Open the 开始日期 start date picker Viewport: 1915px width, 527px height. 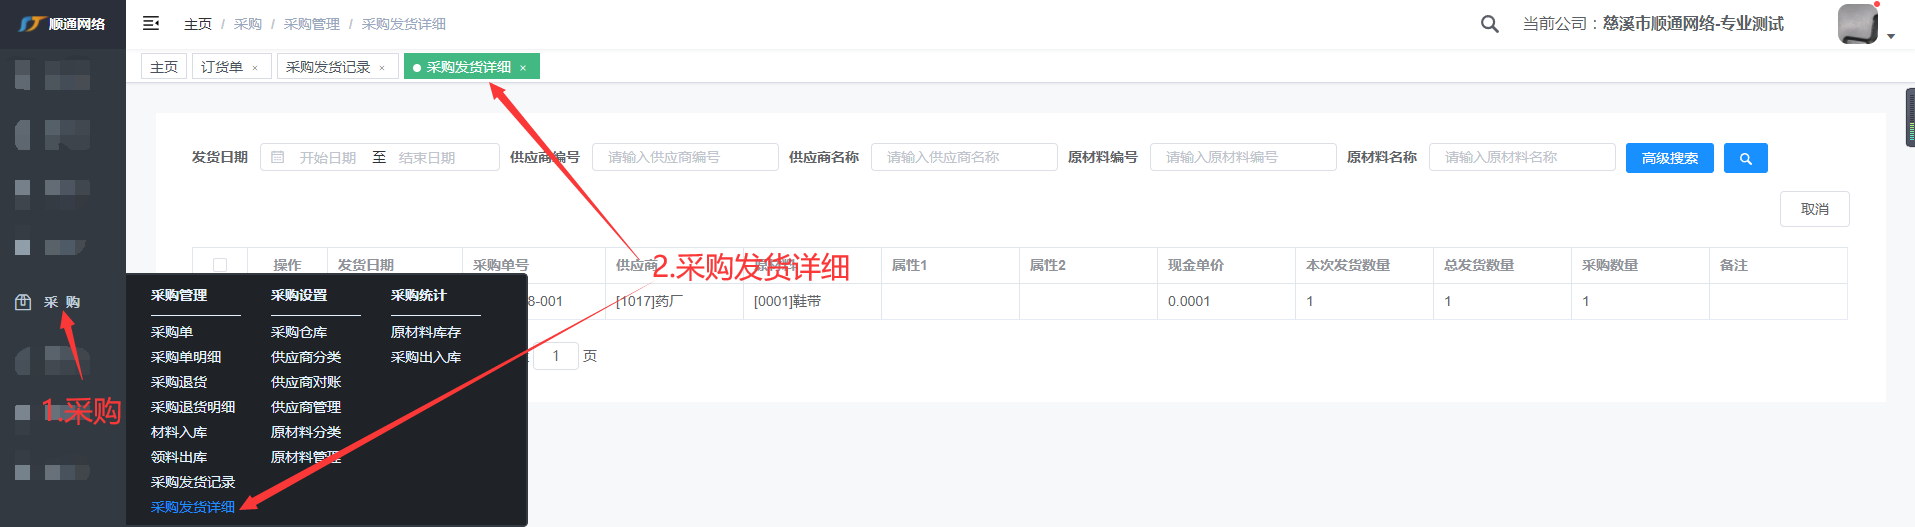coord(328,158)
